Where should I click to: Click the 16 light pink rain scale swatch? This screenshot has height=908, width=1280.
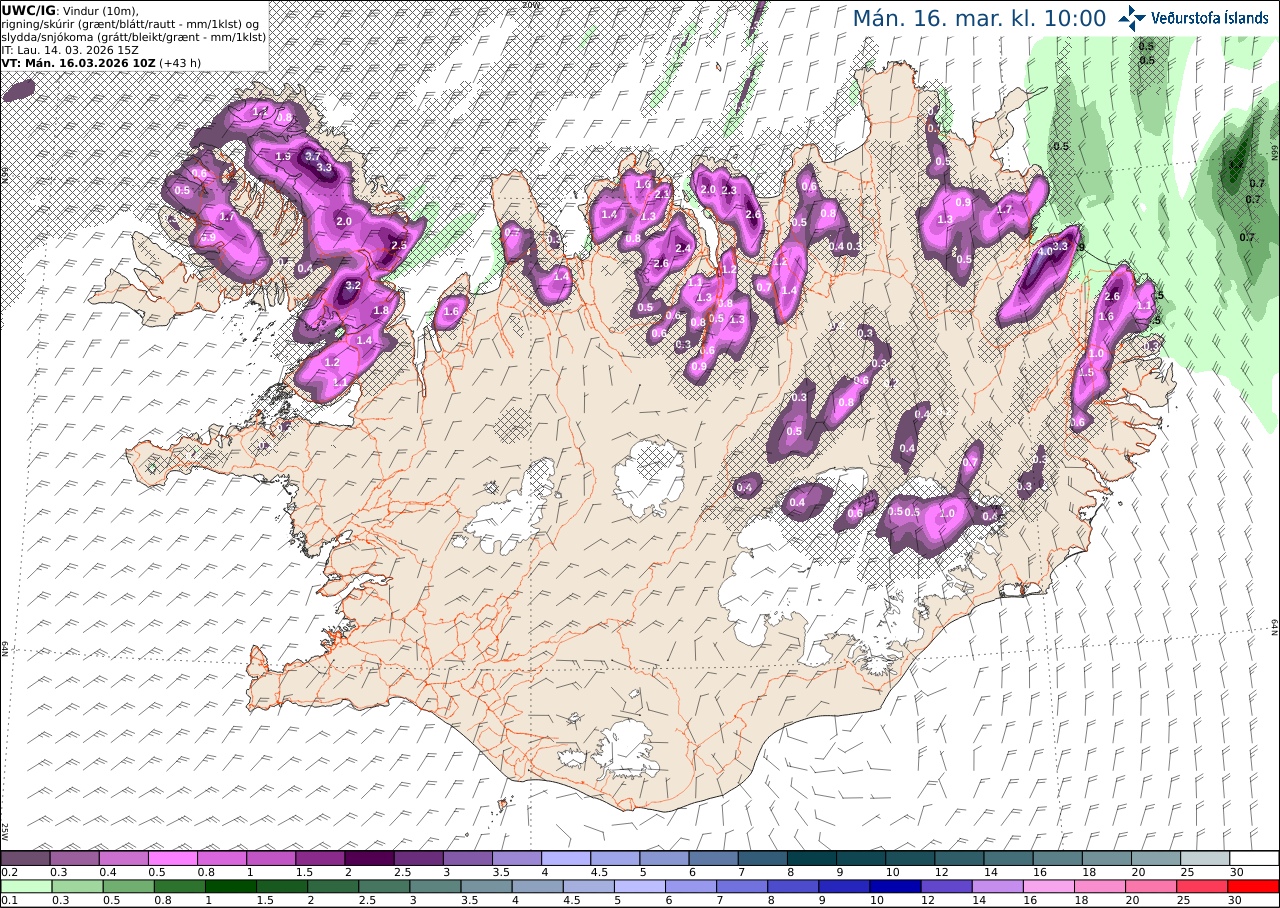tap(1049, 886)
